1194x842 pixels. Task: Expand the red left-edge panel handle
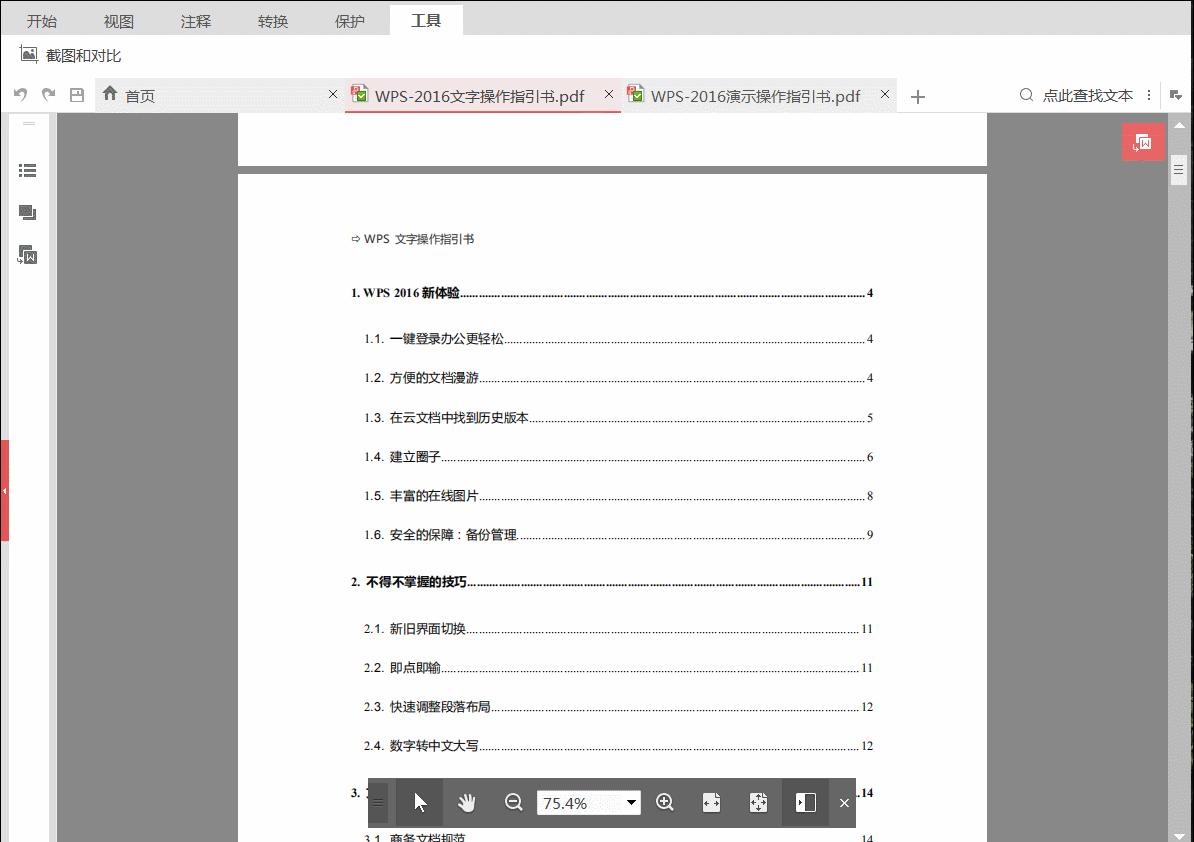pos(5,491)
